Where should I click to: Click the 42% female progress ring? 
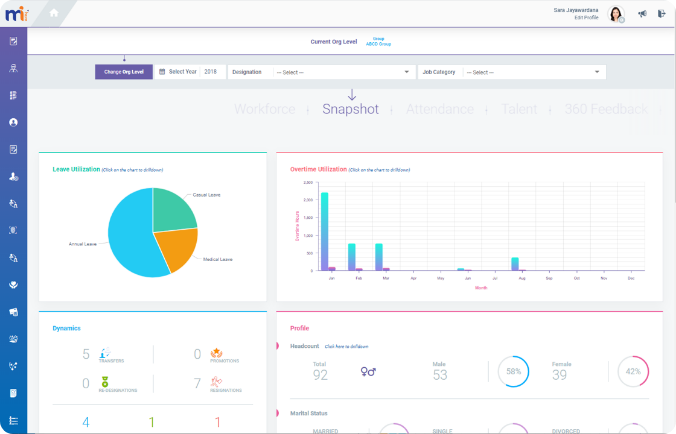pos(633,371)
